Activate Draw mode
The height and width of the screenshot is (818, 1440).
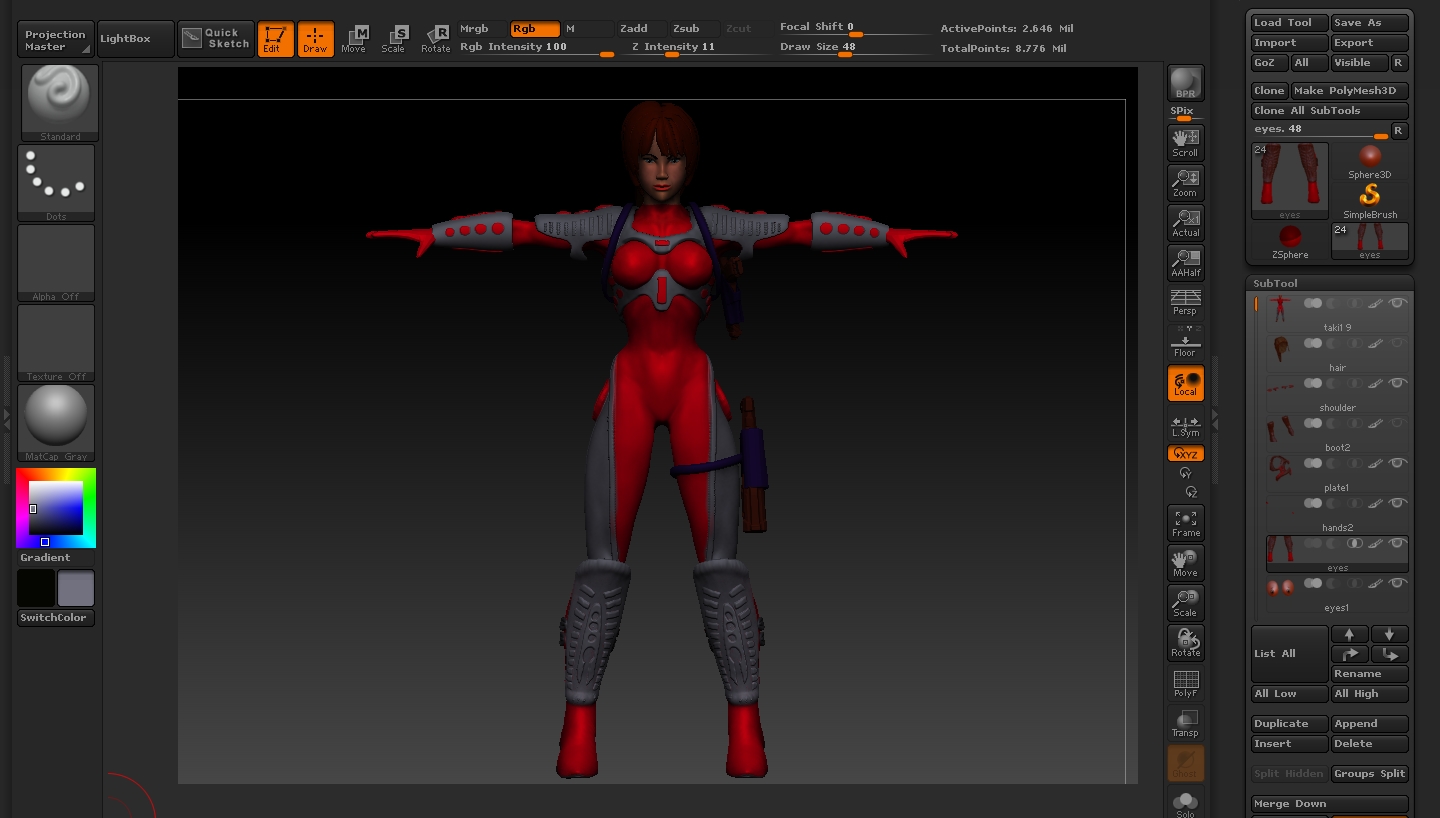point(316,39)
